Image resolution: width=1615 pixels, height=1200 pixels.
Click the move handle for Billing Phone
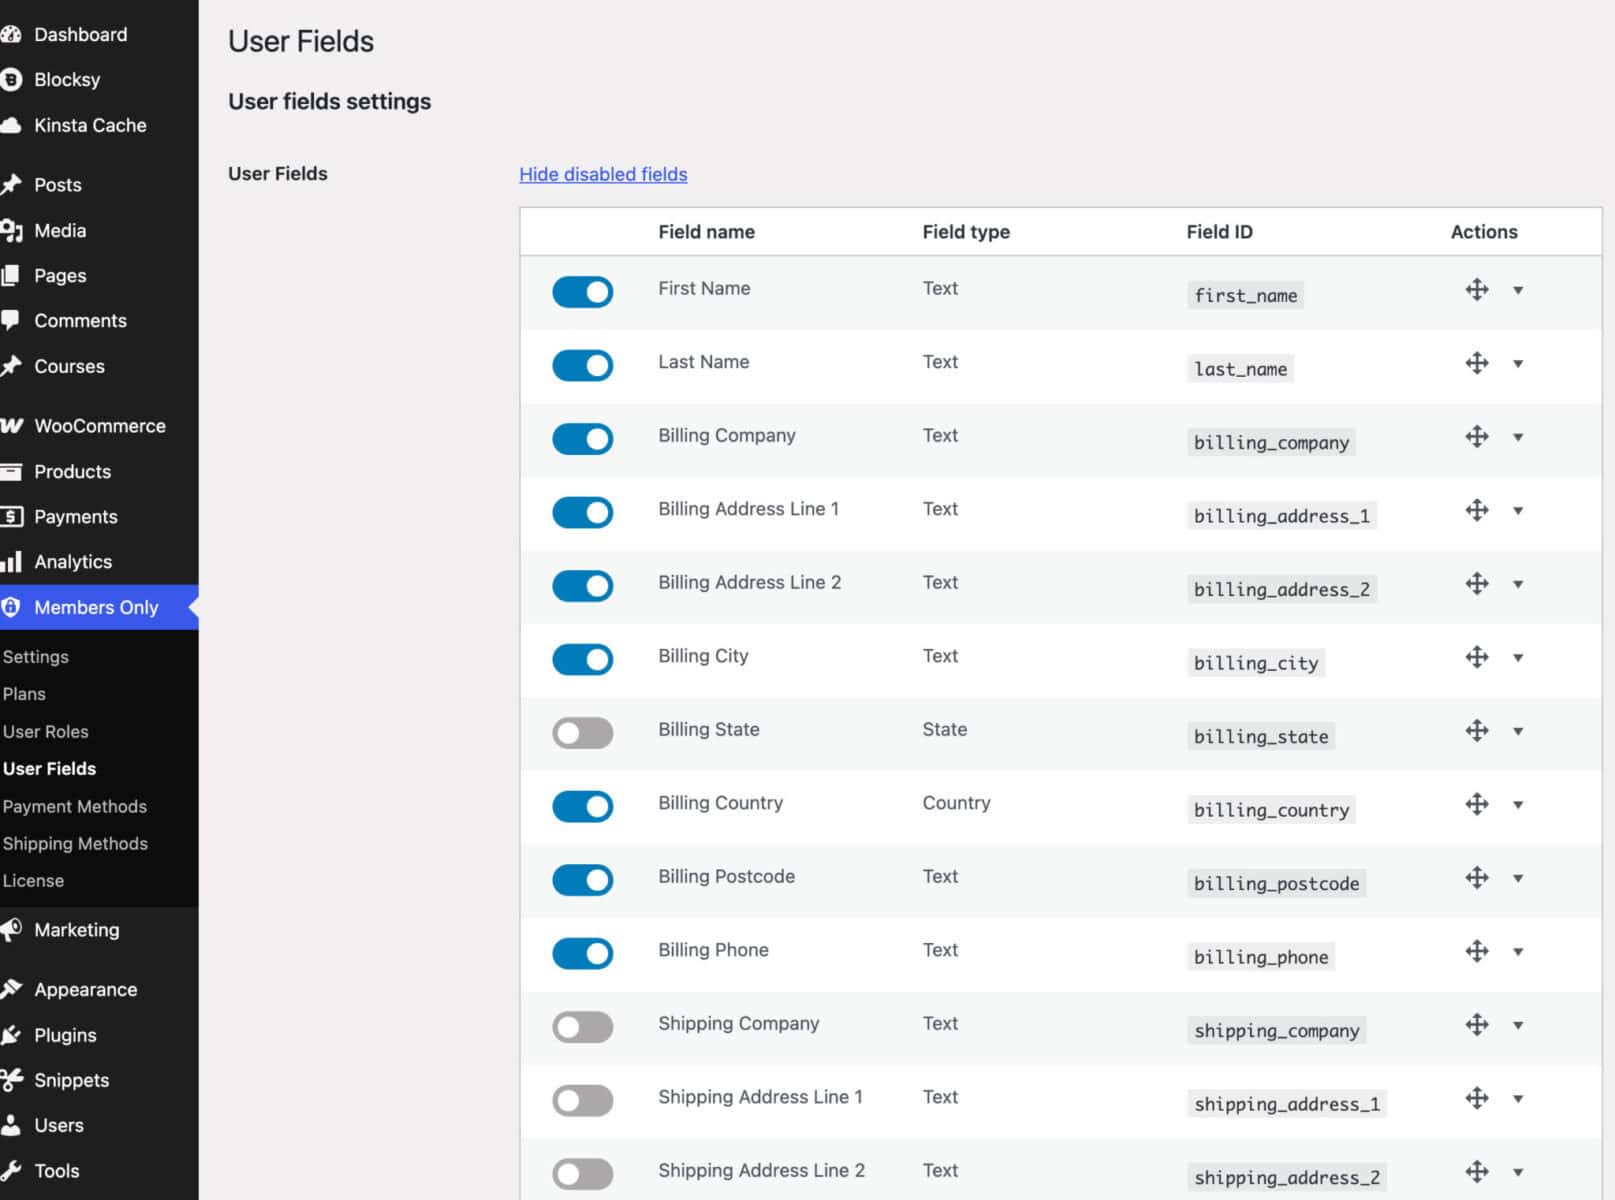tap(1476, 951)
